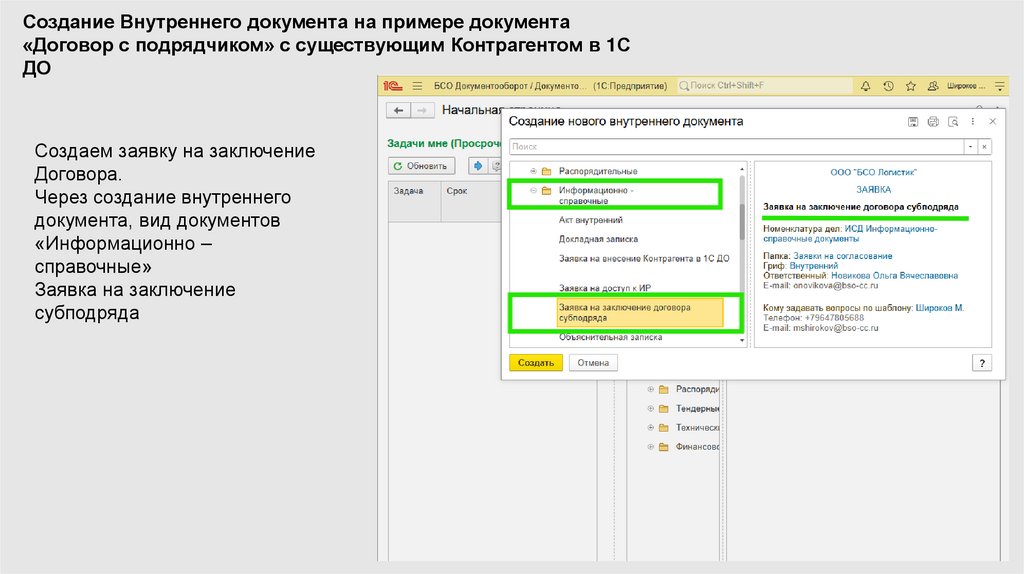Click the save icon in dialog header

pos(913,121)
